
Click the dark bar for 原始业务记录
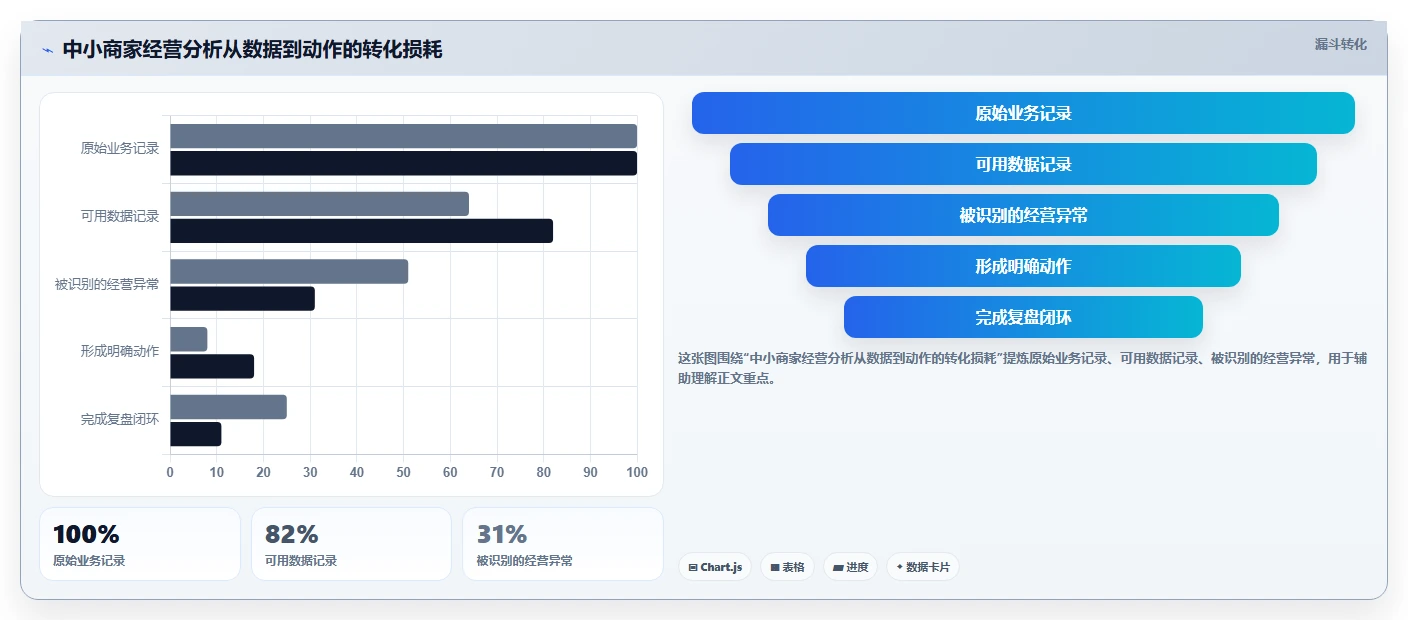coord(403,163)
